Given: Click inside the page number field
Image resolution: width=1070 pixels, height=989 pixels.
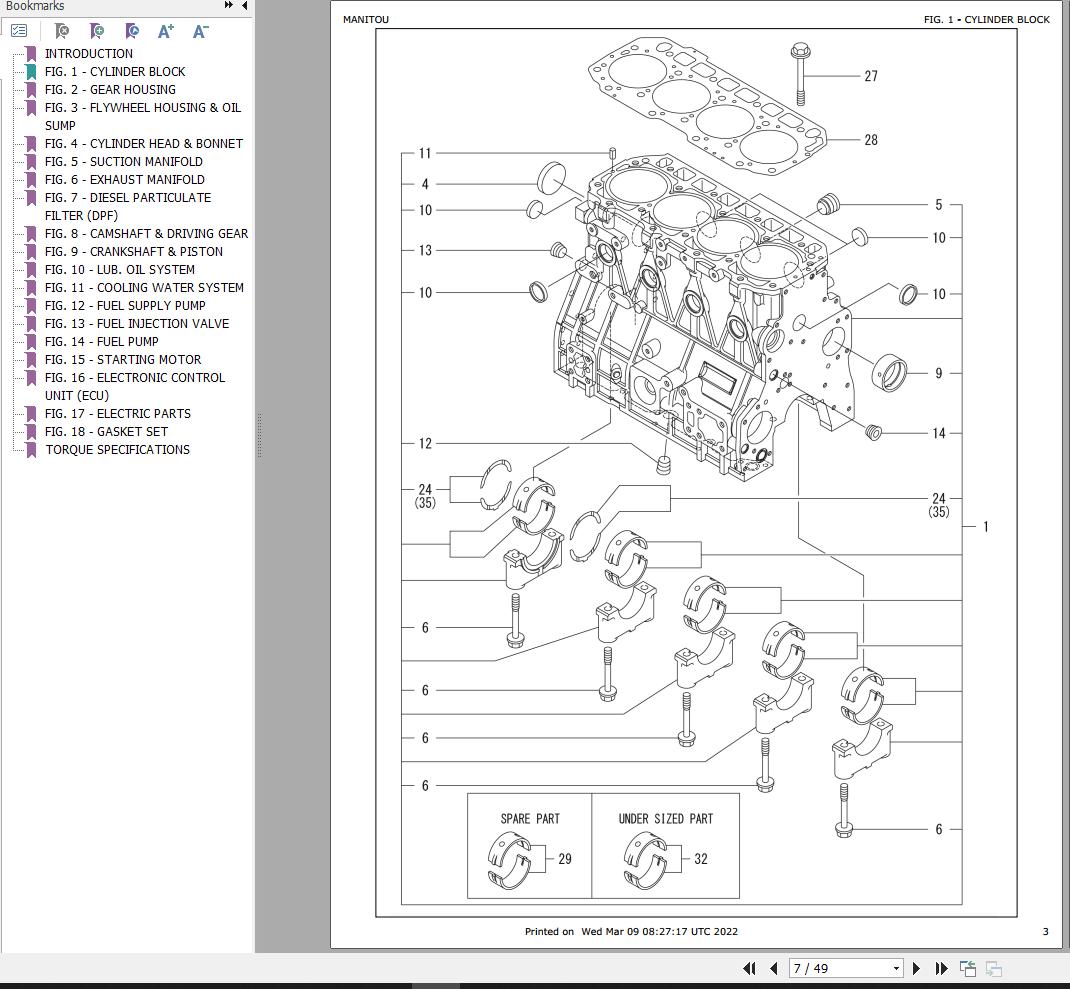Looking at the screenshot, I should pos(840,968).
